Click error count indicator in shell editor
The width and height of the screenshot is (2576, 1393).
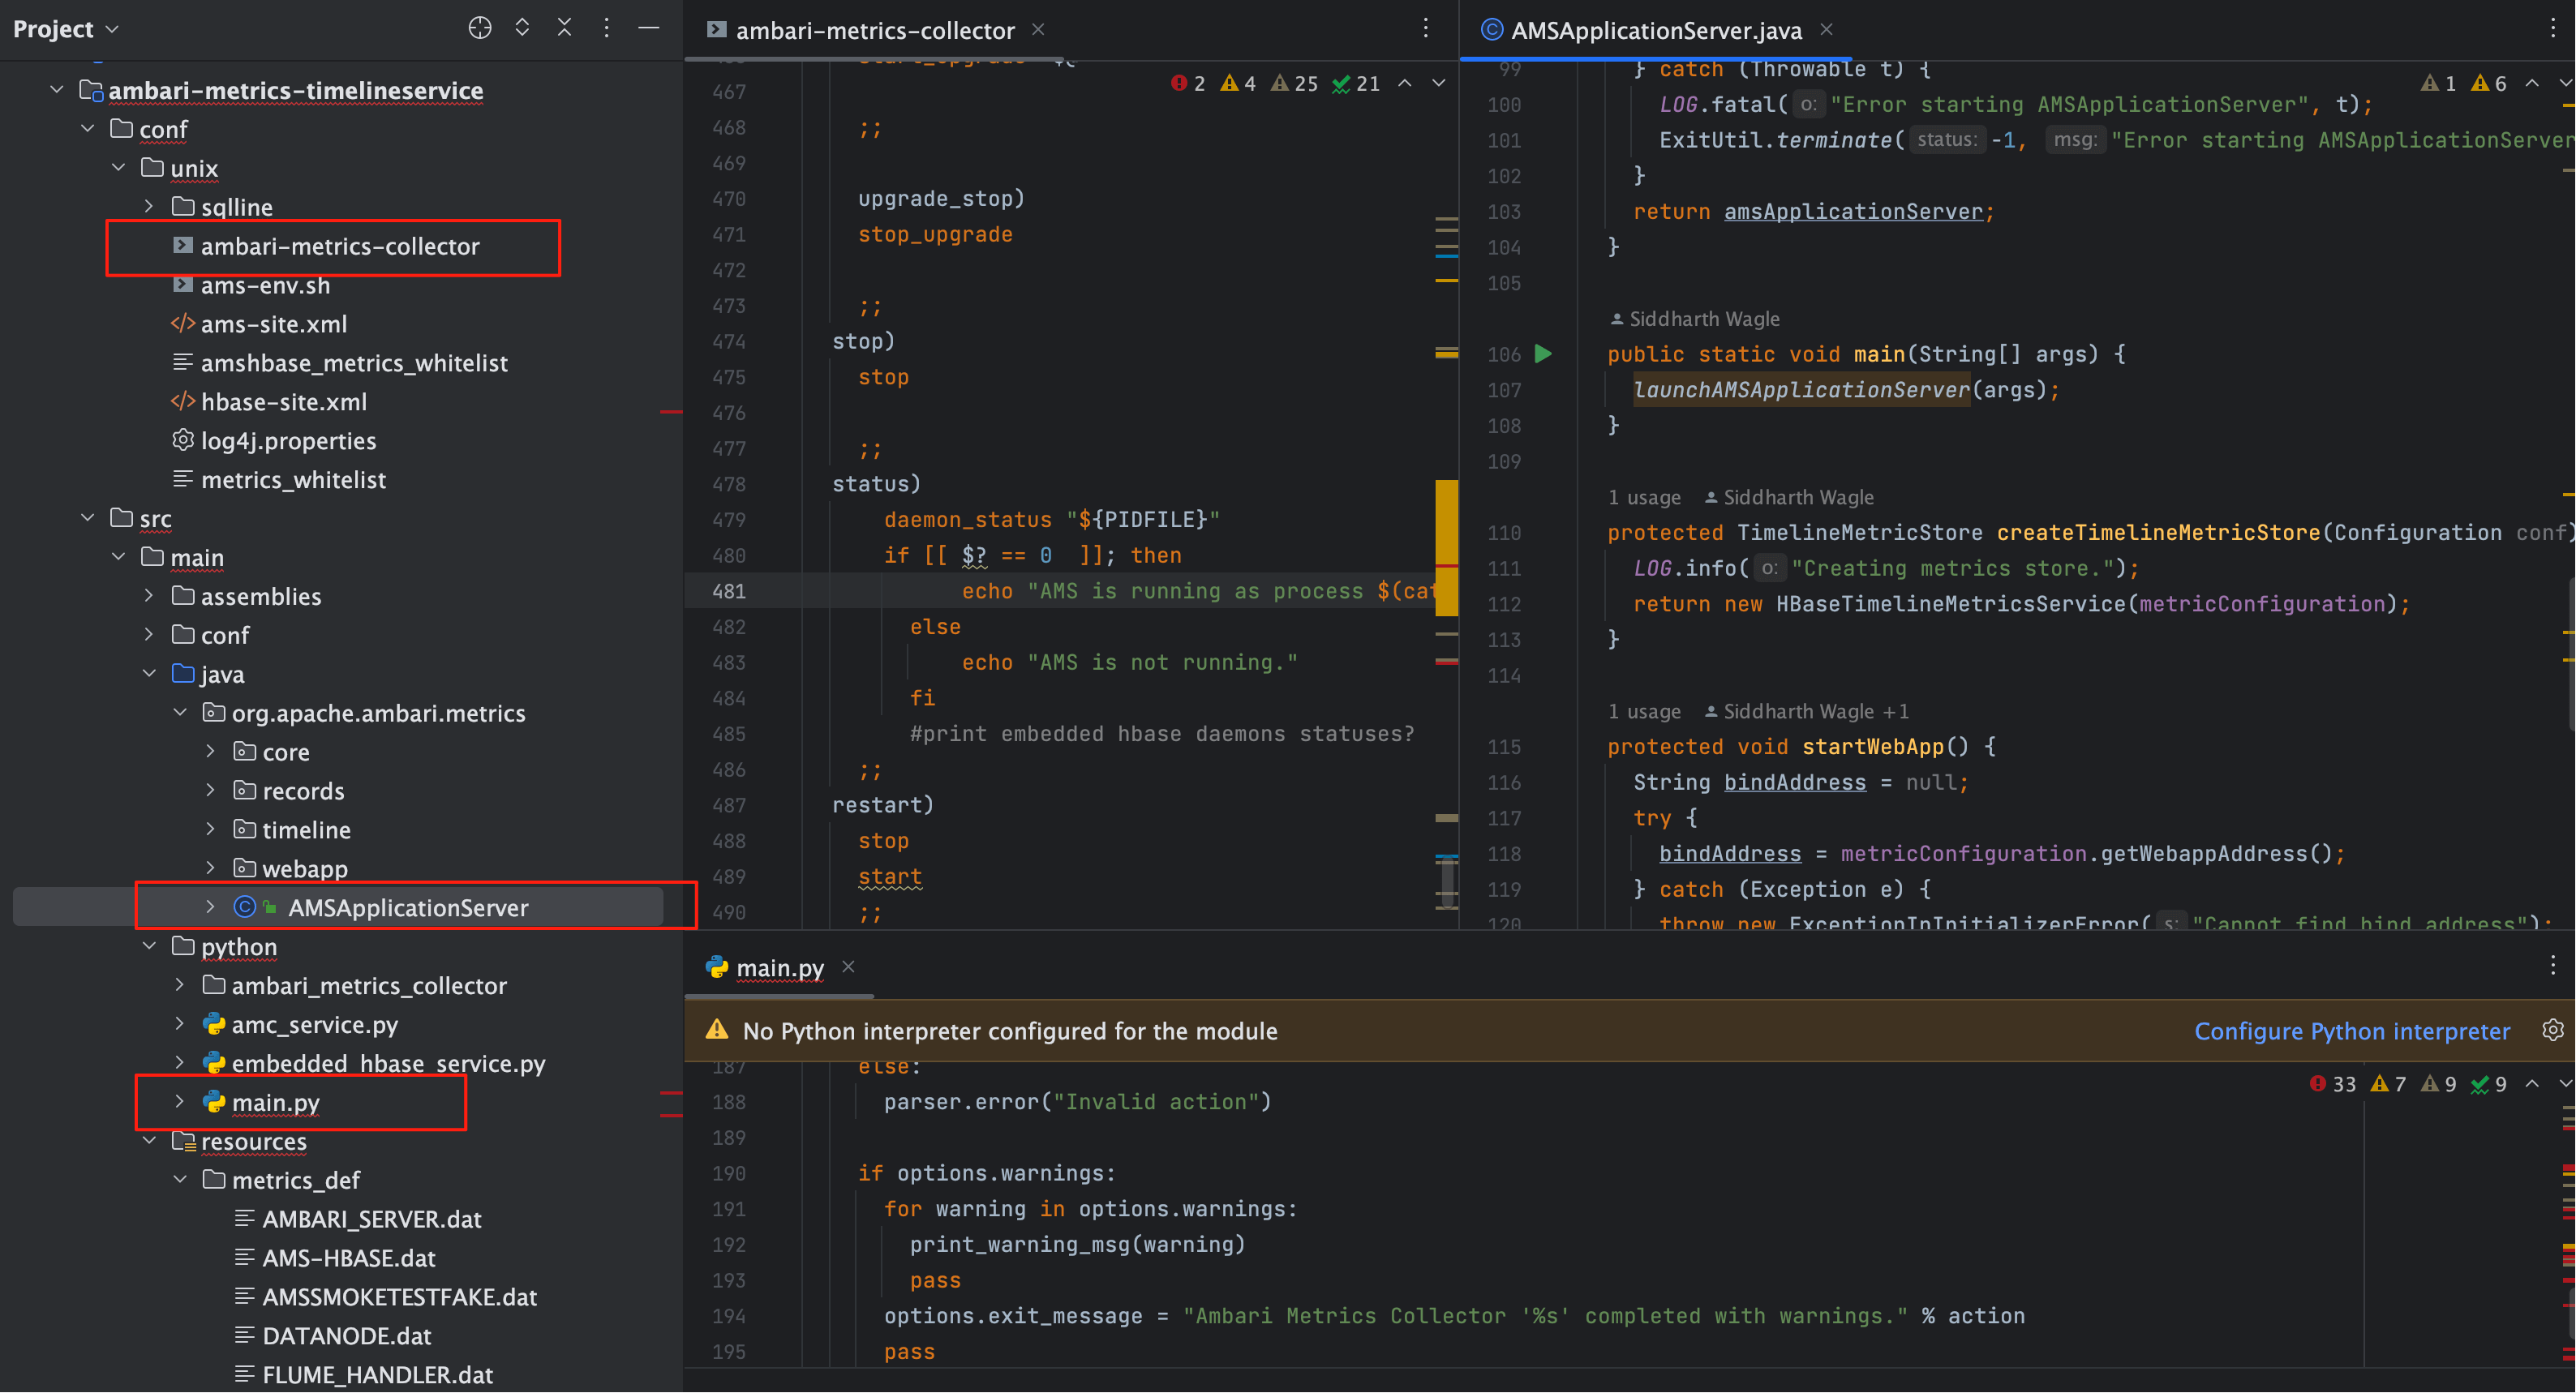coord(1187,83)
